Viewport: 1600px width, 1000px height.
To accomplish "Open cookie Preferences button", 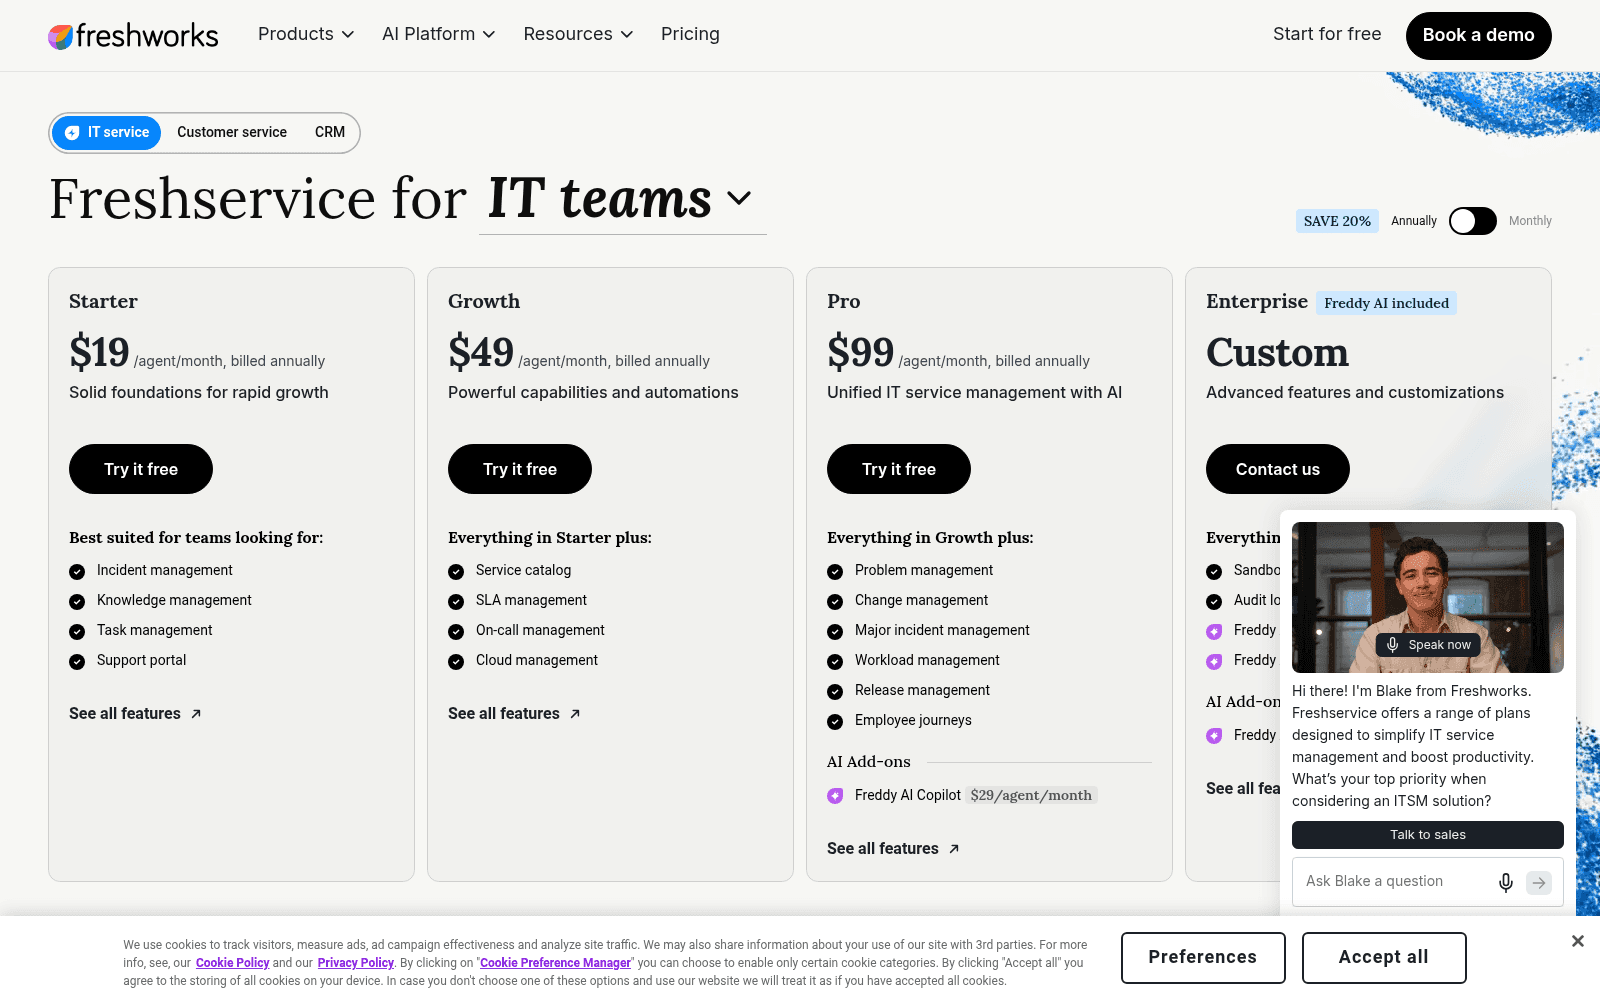I will (1203, 958).
